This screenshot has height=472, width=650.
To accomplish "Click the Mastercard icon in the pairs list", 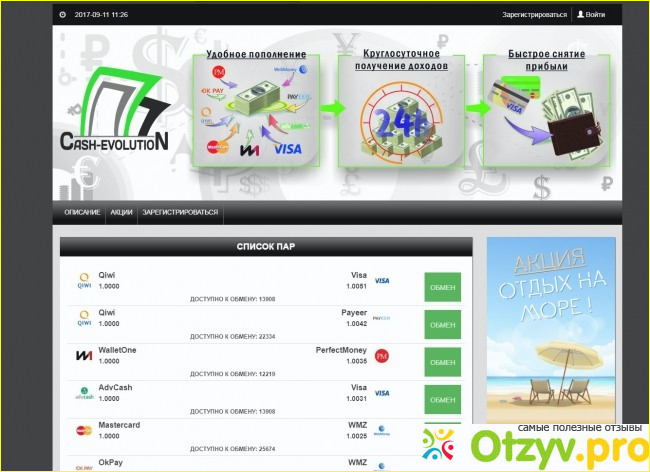I will click(x=84, y=430).
